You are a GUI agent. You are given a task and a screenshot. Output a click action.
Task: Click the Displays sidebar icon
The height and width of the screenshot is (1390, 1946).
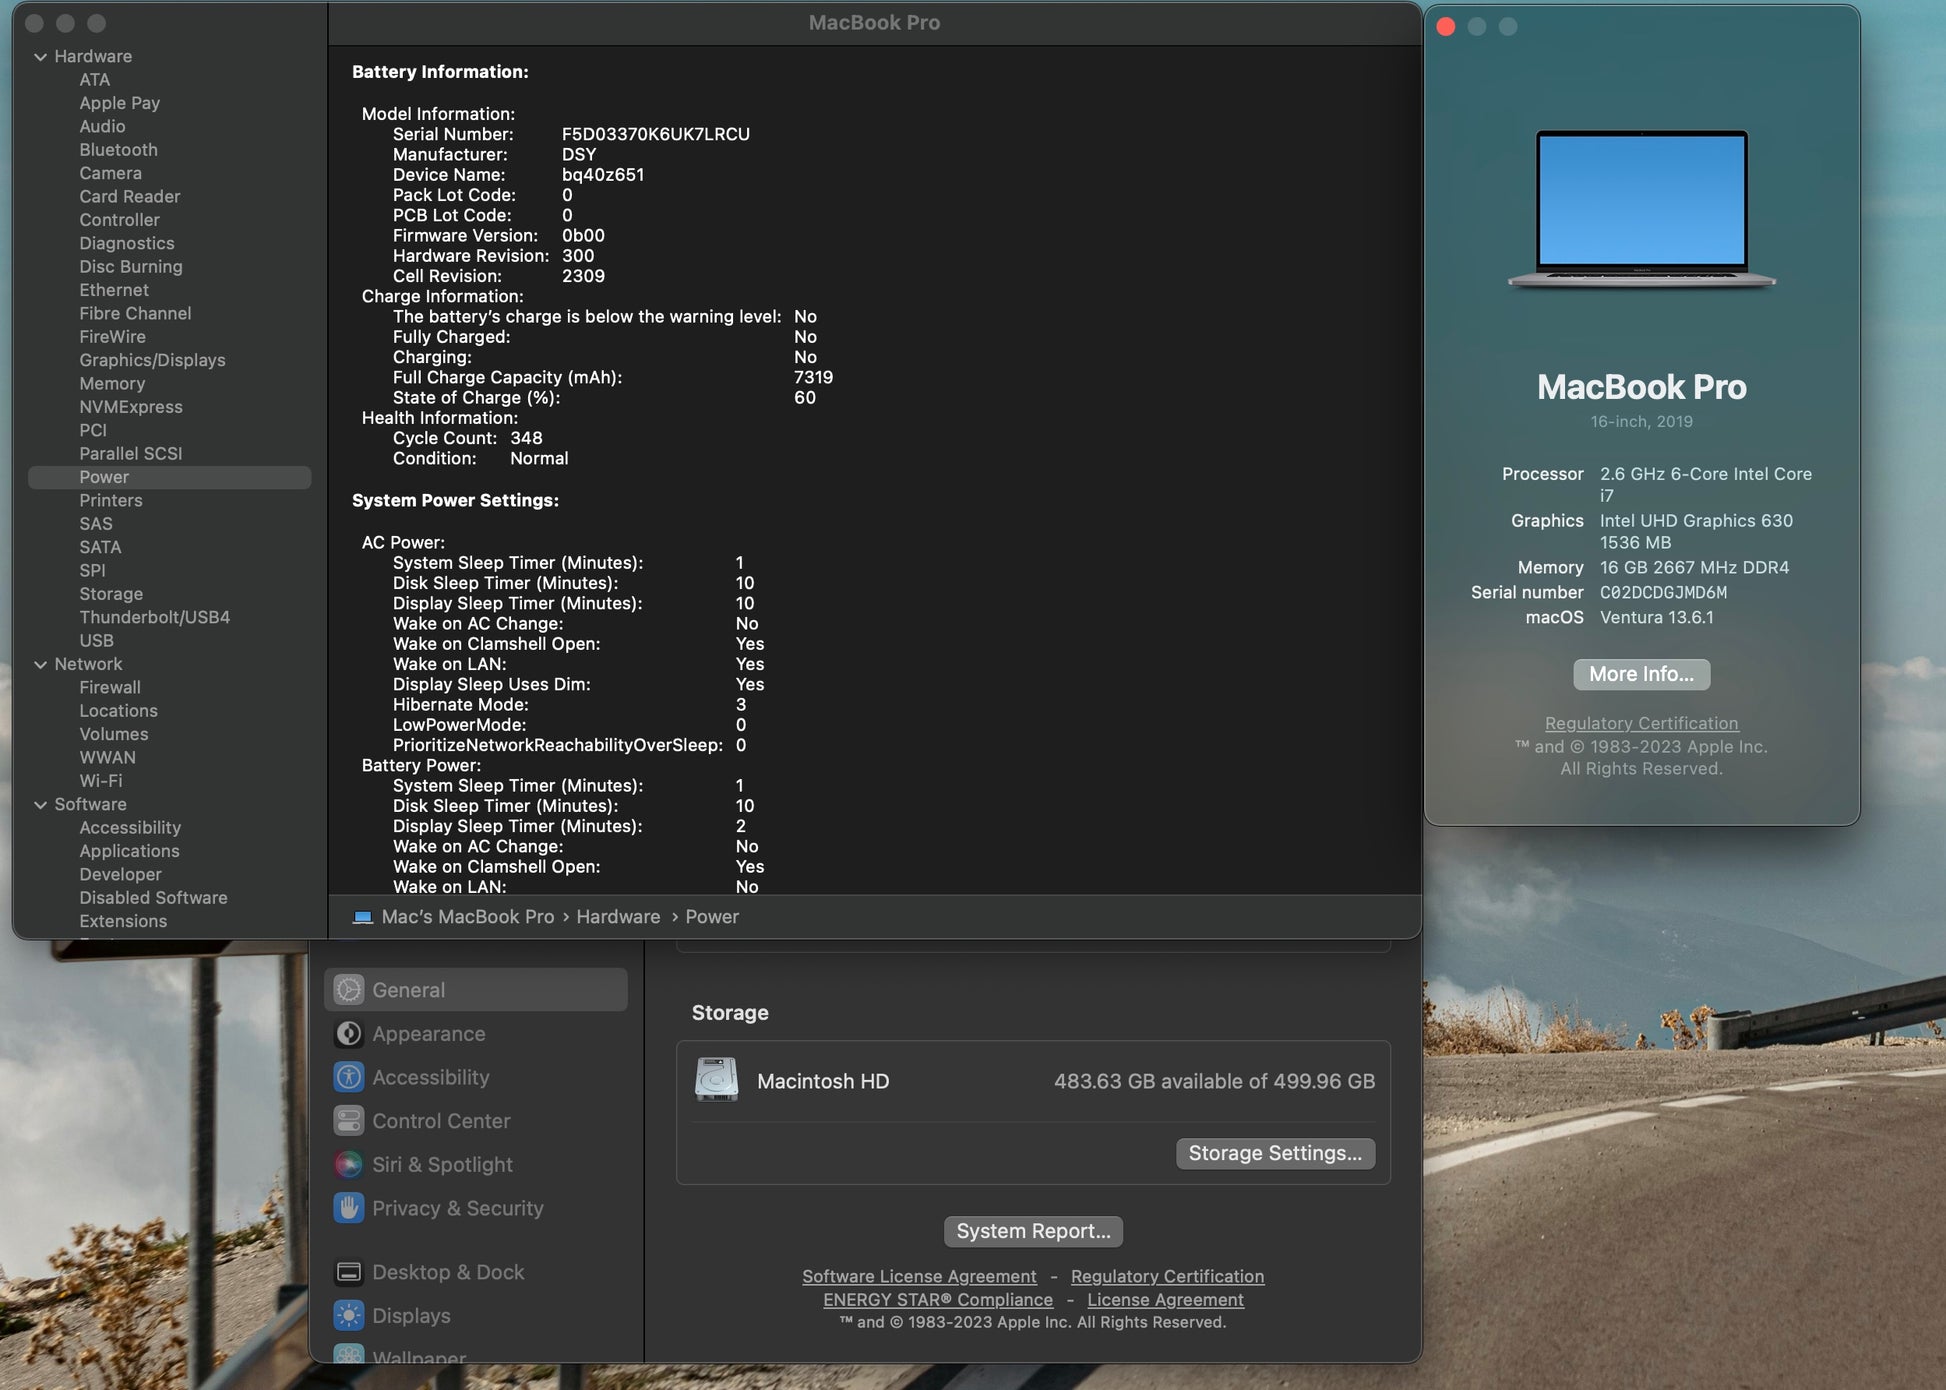pyautogui.click(x=348, y=1316)
